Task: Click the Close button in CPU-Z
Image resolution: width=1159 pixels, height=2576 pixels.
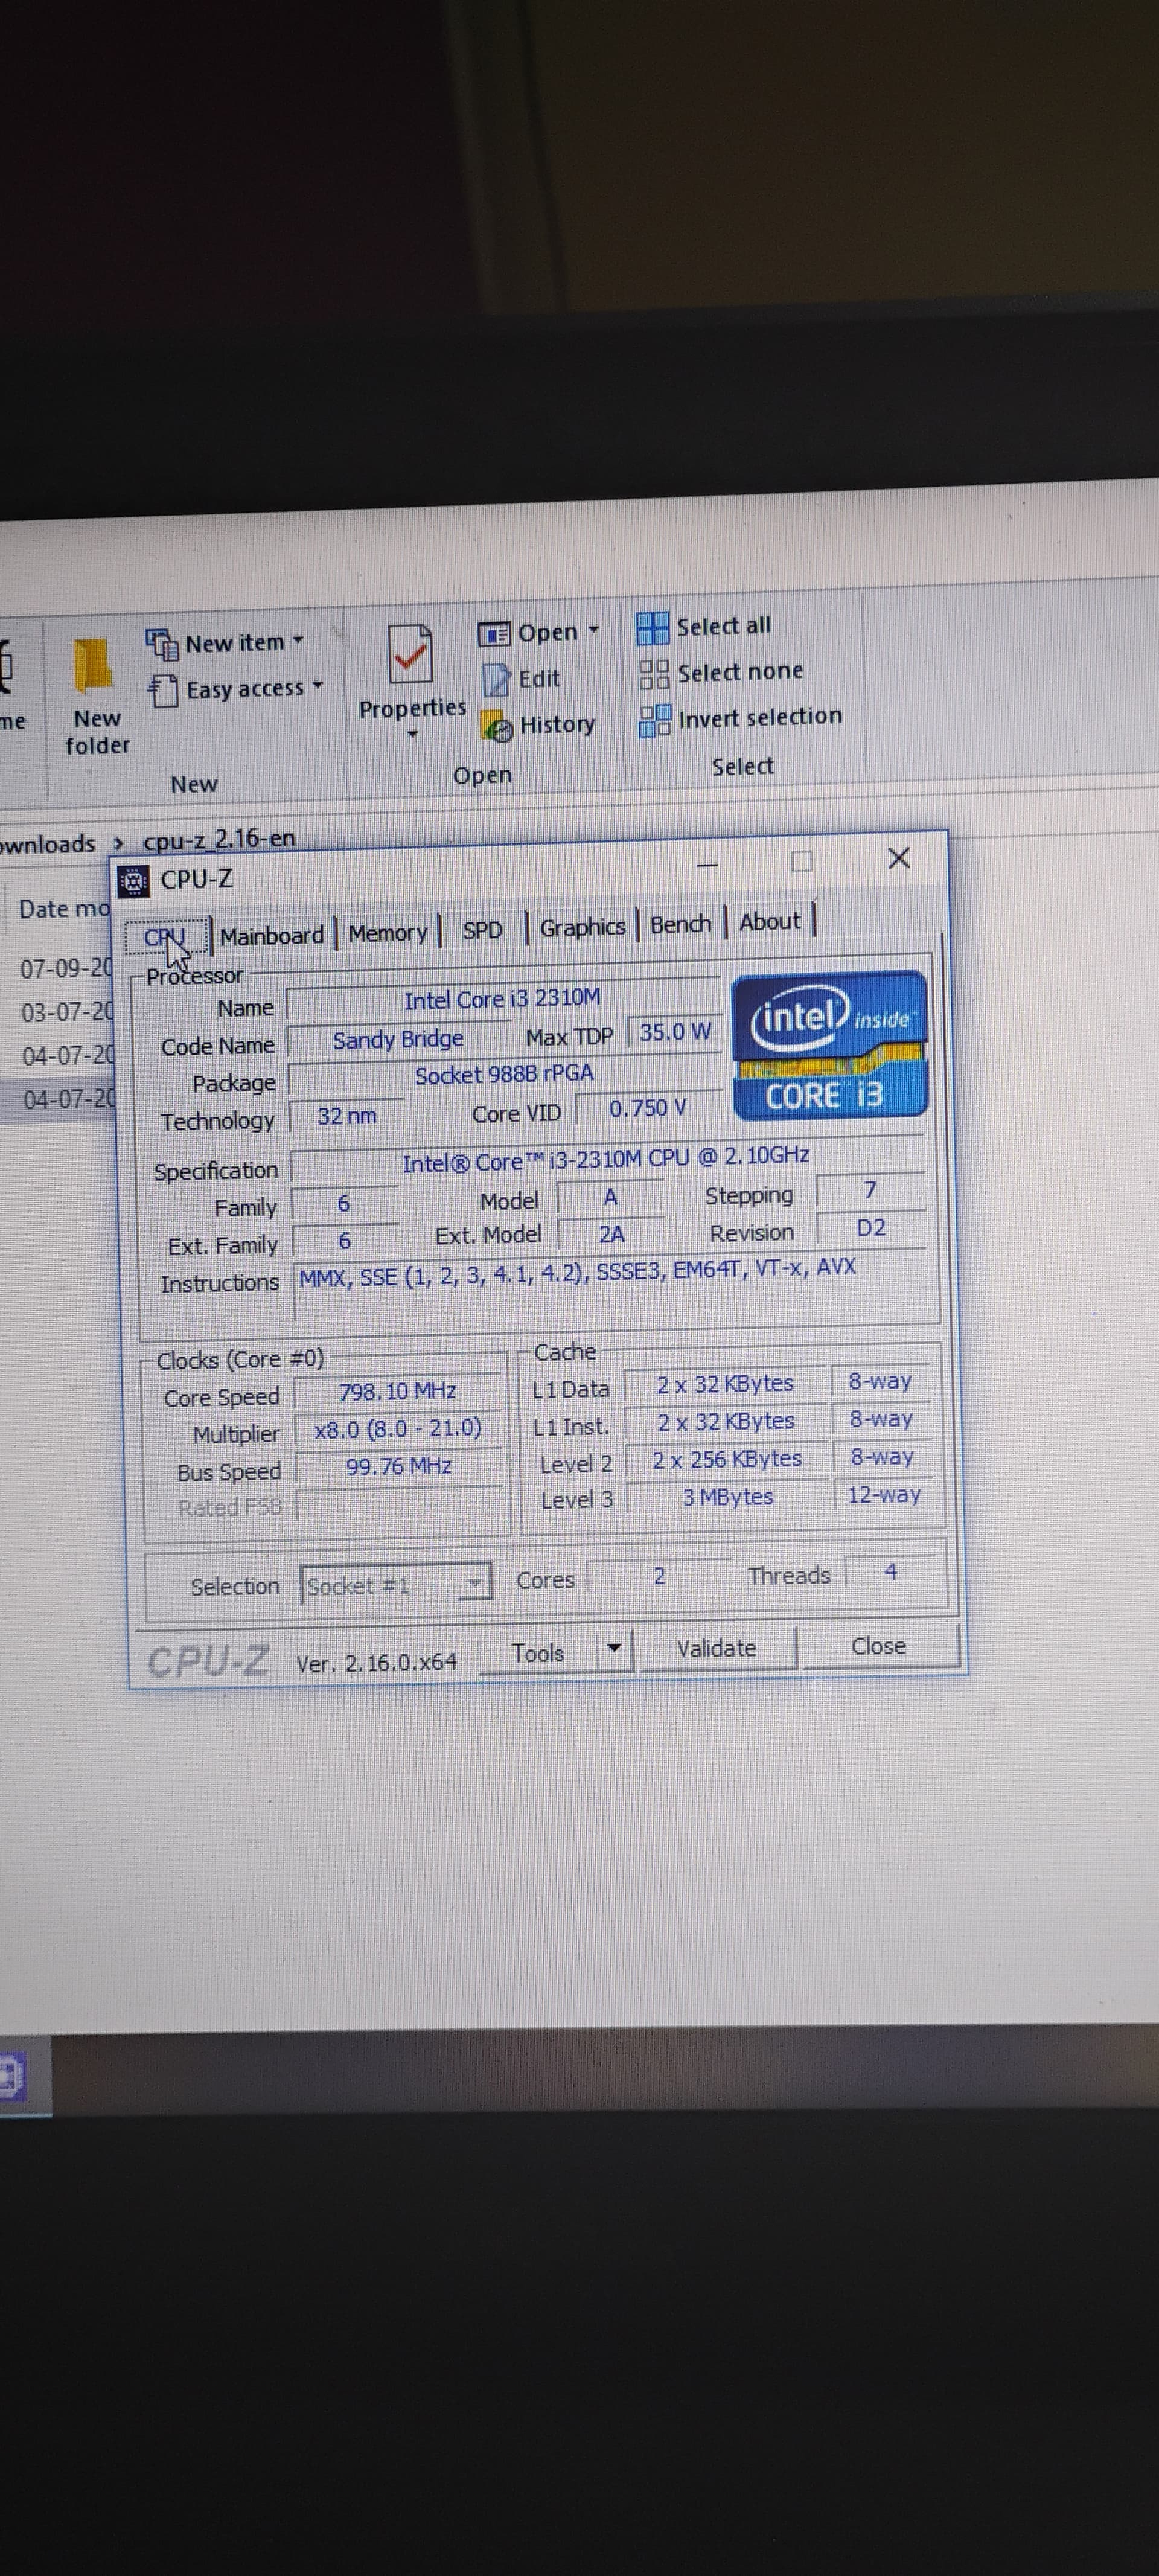Action: [x=878, y=1646]
